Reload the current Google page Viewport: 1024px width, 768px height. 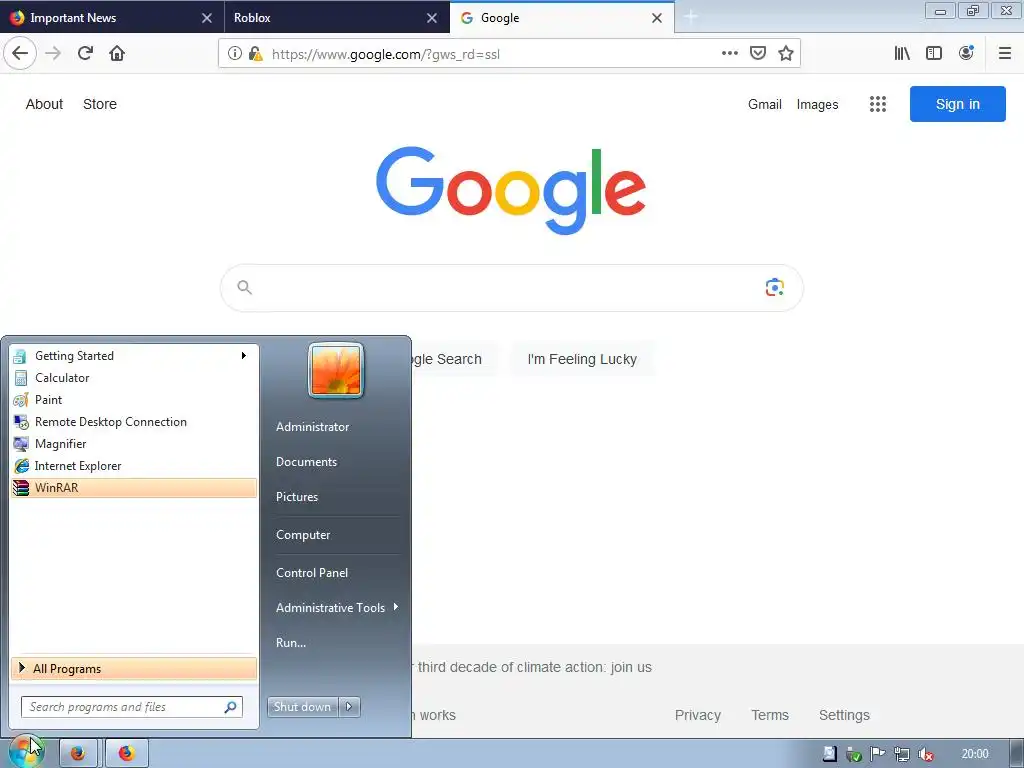tap(85, 54)
